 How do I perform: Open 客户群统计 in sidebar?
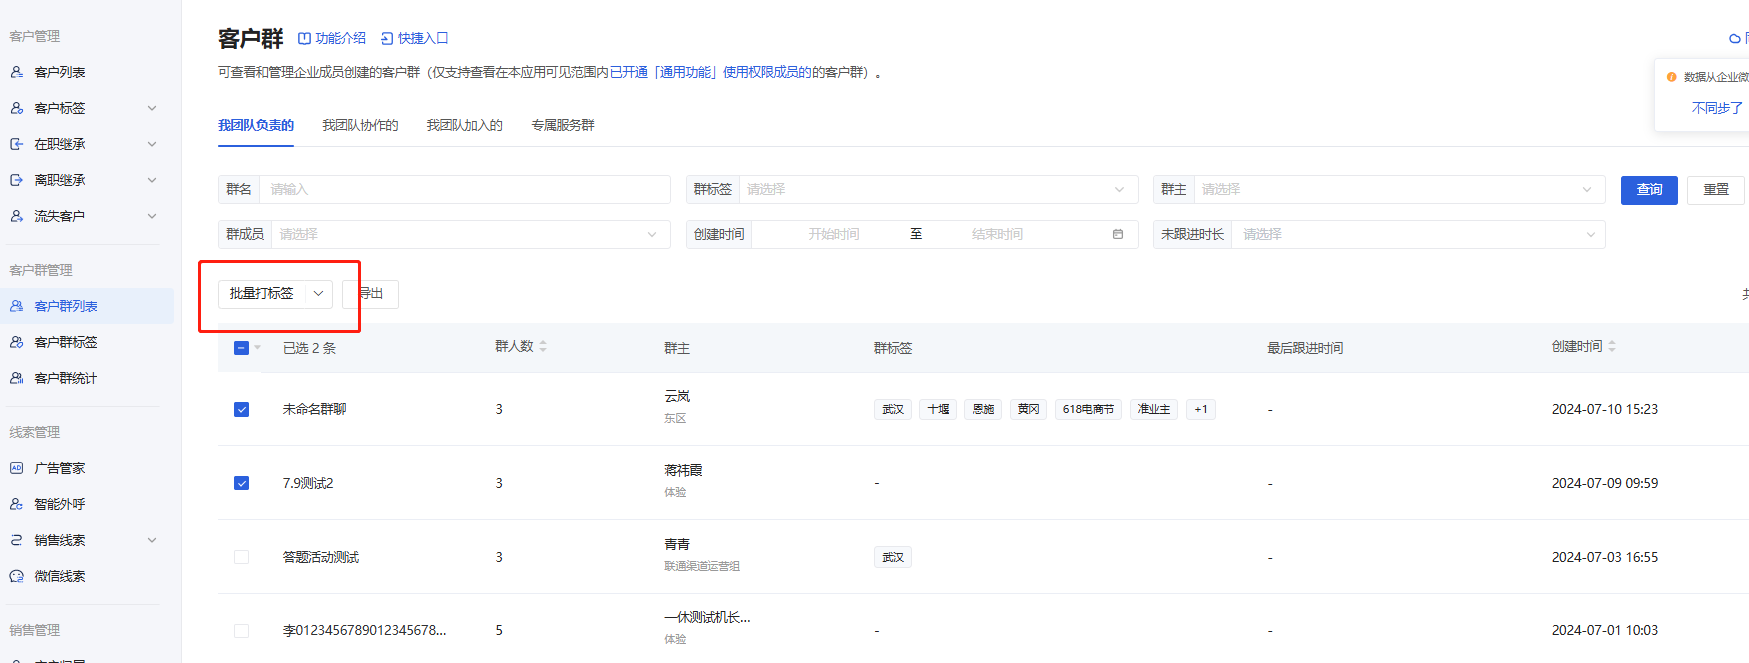tap(87, 378)
